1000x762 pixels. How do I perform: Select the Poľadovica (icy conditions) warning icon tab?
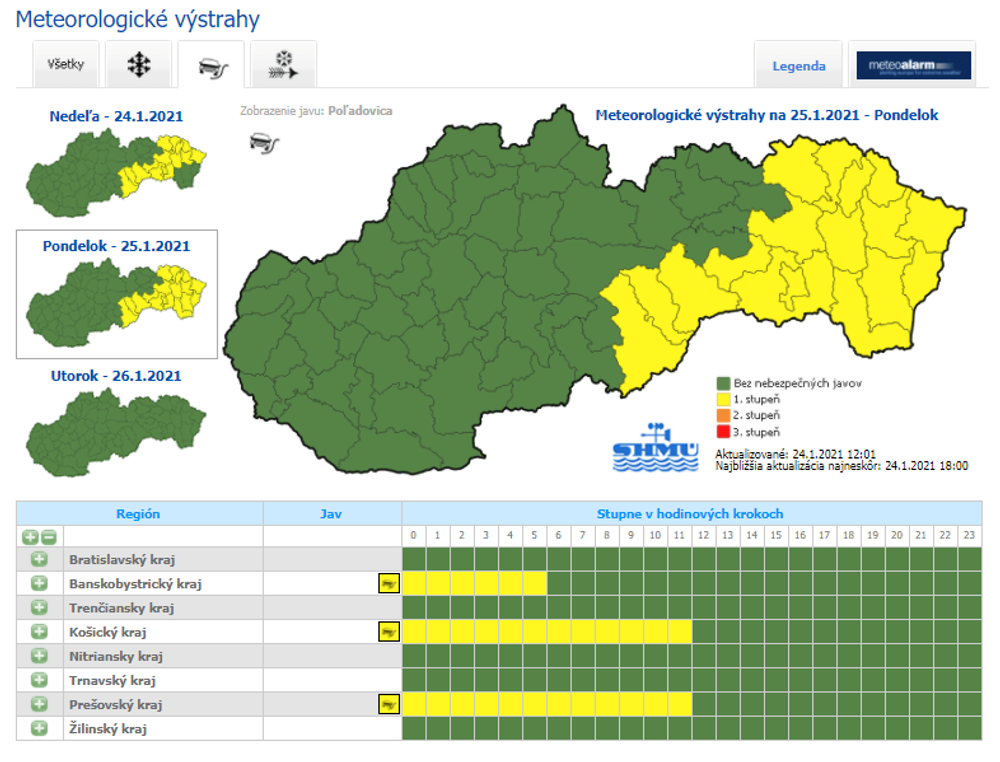pyautogui.click(x=211, y=64)
